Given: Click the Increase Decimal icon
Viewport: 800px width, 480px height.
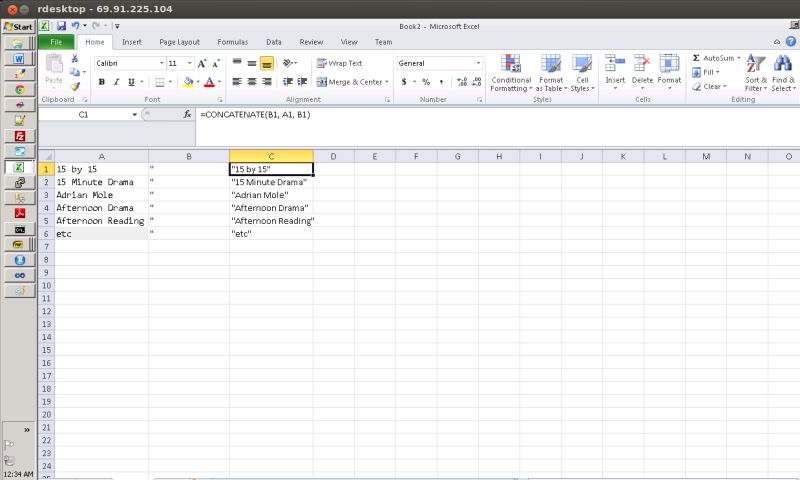Looking at the screenshot, I should click(x=462, y=82).
